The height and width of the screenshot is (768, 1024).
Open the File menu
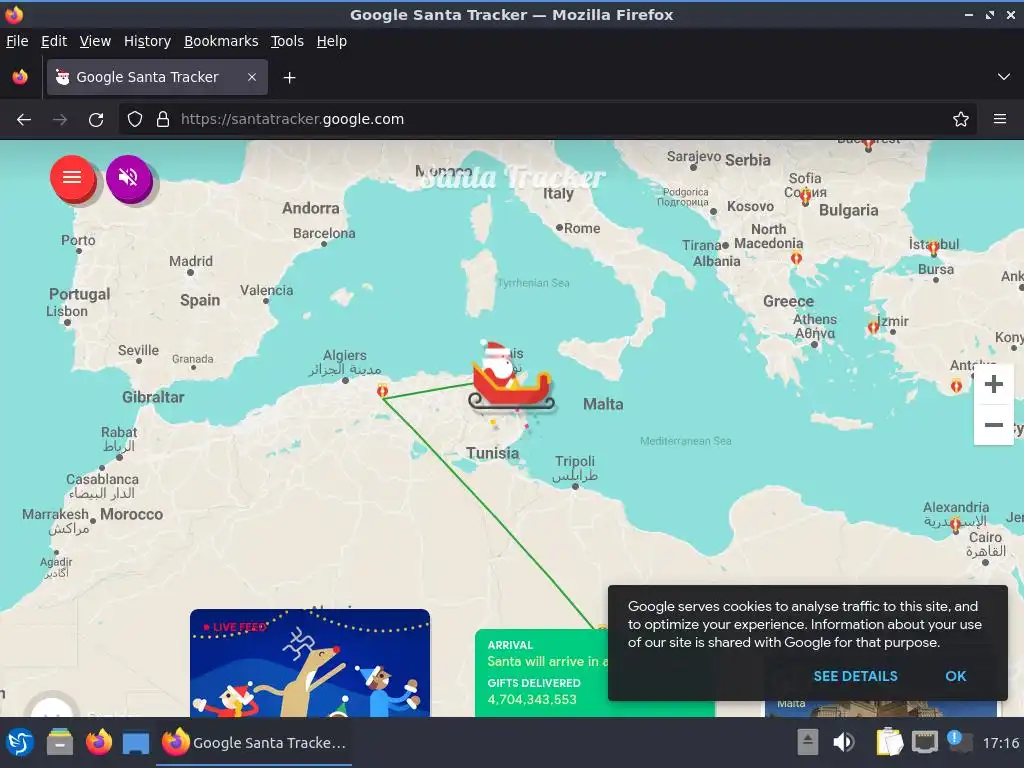pos(17,41)
